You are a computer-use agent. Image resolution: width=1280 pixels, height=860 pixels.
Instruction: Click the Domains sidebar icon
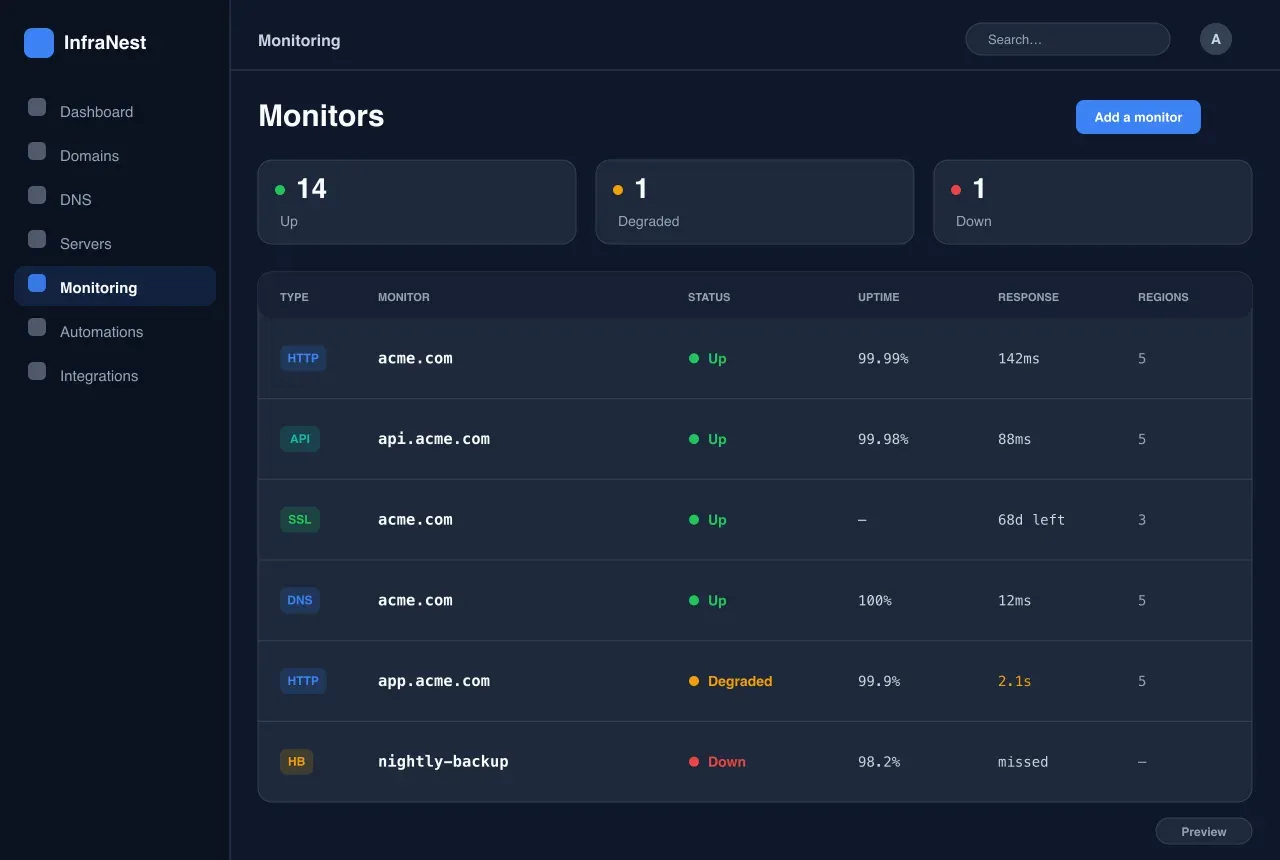pos(37,151)
